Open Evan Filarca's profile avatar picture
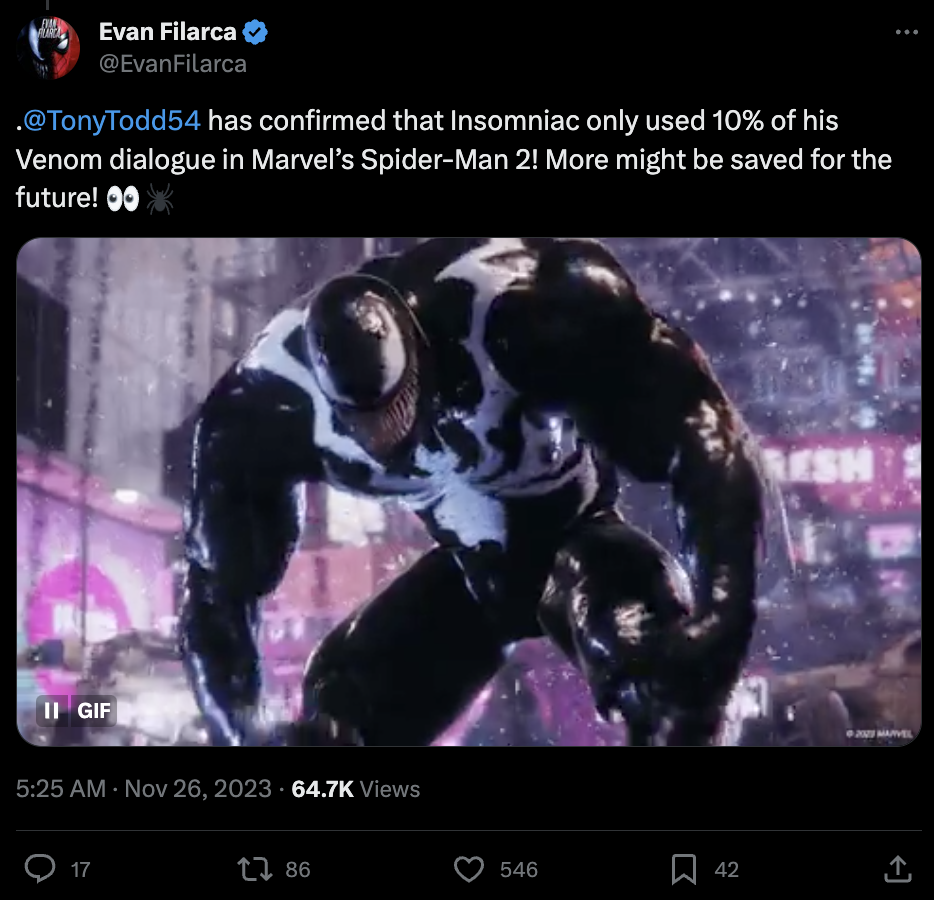 (x=48, y=48)
